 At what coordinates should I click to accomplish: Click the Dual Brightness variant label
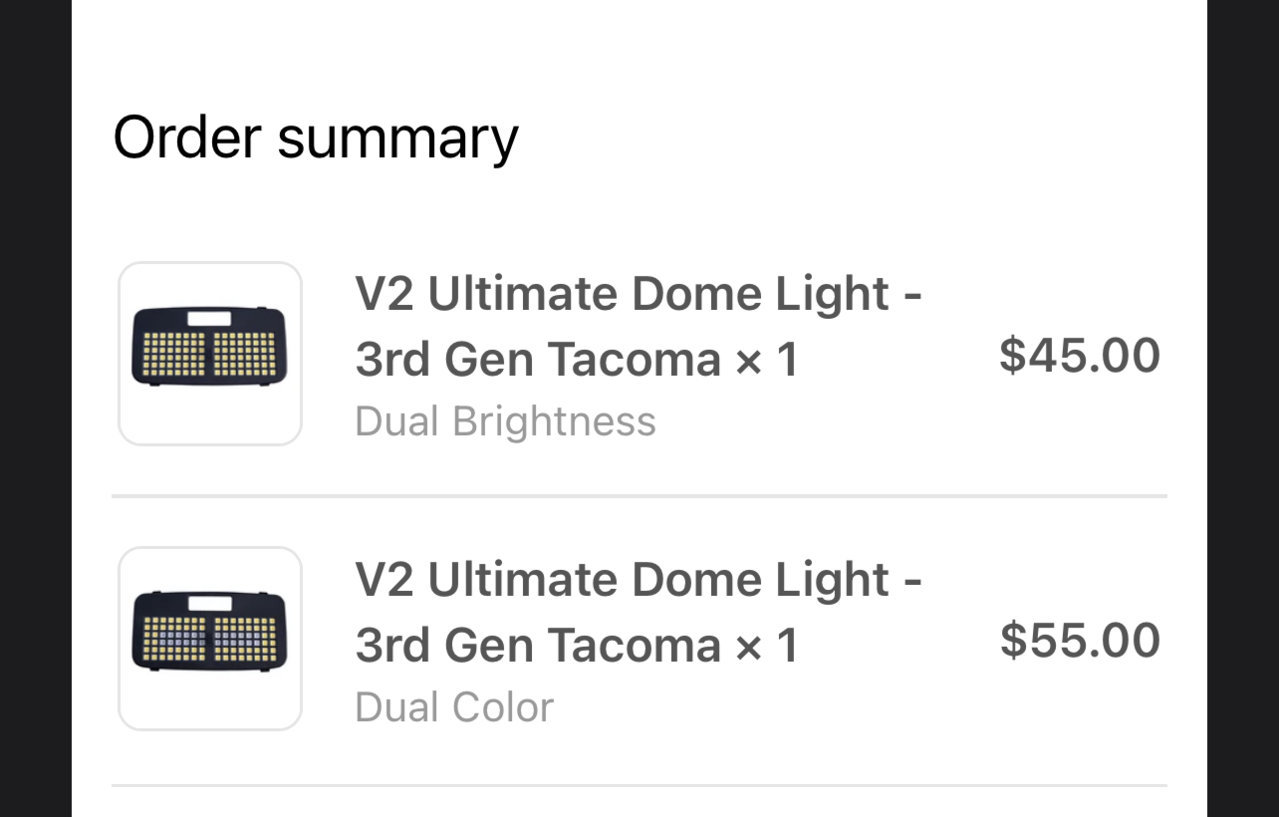tap(505, 422)
